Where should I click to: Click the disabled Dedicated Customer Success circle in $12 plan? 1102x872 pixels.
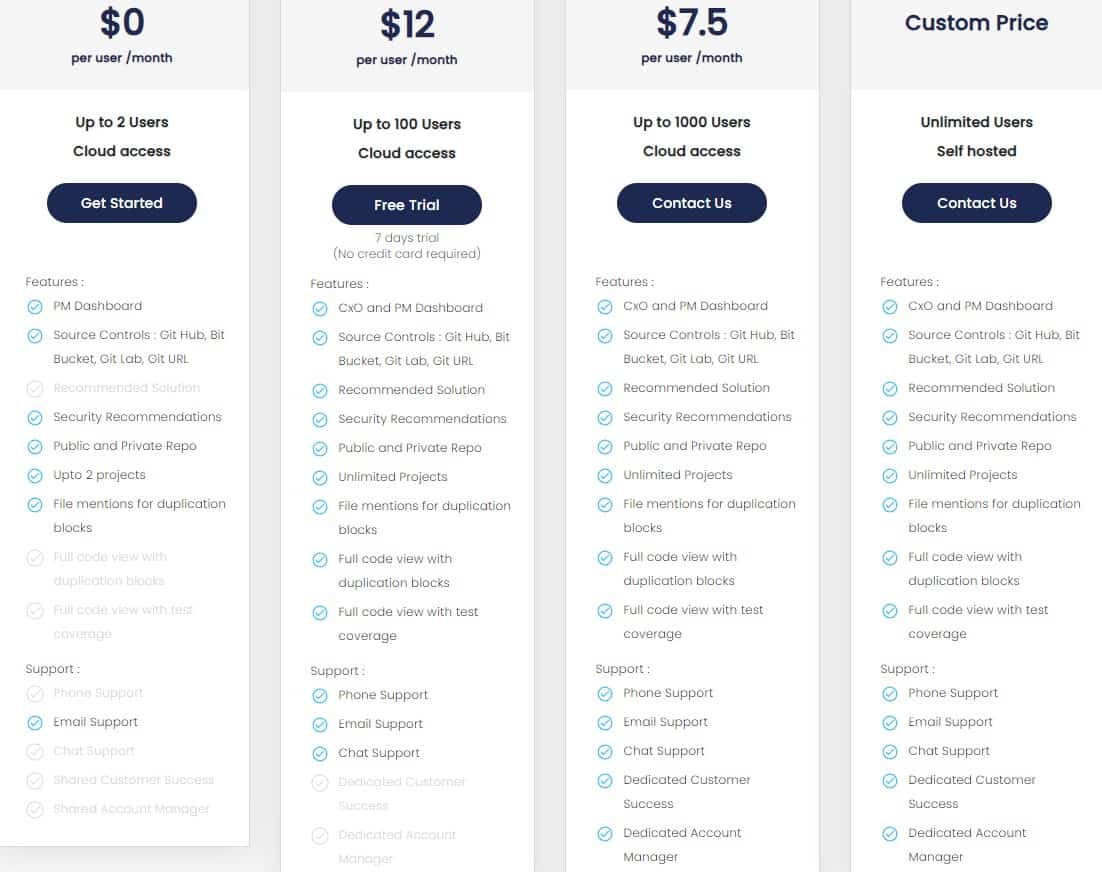coord(320,783)
